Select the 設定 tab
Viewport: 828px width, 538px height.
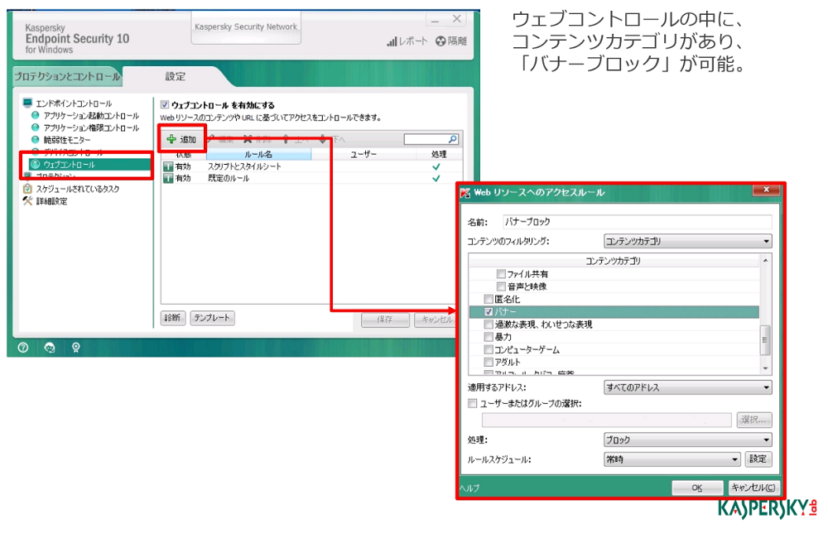pyautogui.click(x=176, y=77)
